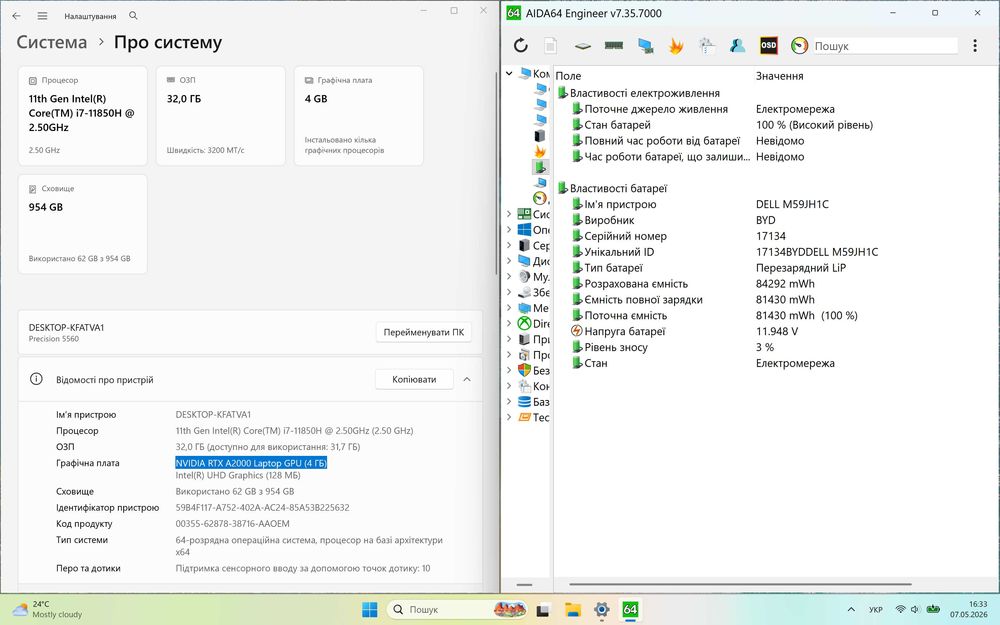Expand the Системна плата tree node
The height and width of the screenshot is (625, 1000).
(509, 214)
